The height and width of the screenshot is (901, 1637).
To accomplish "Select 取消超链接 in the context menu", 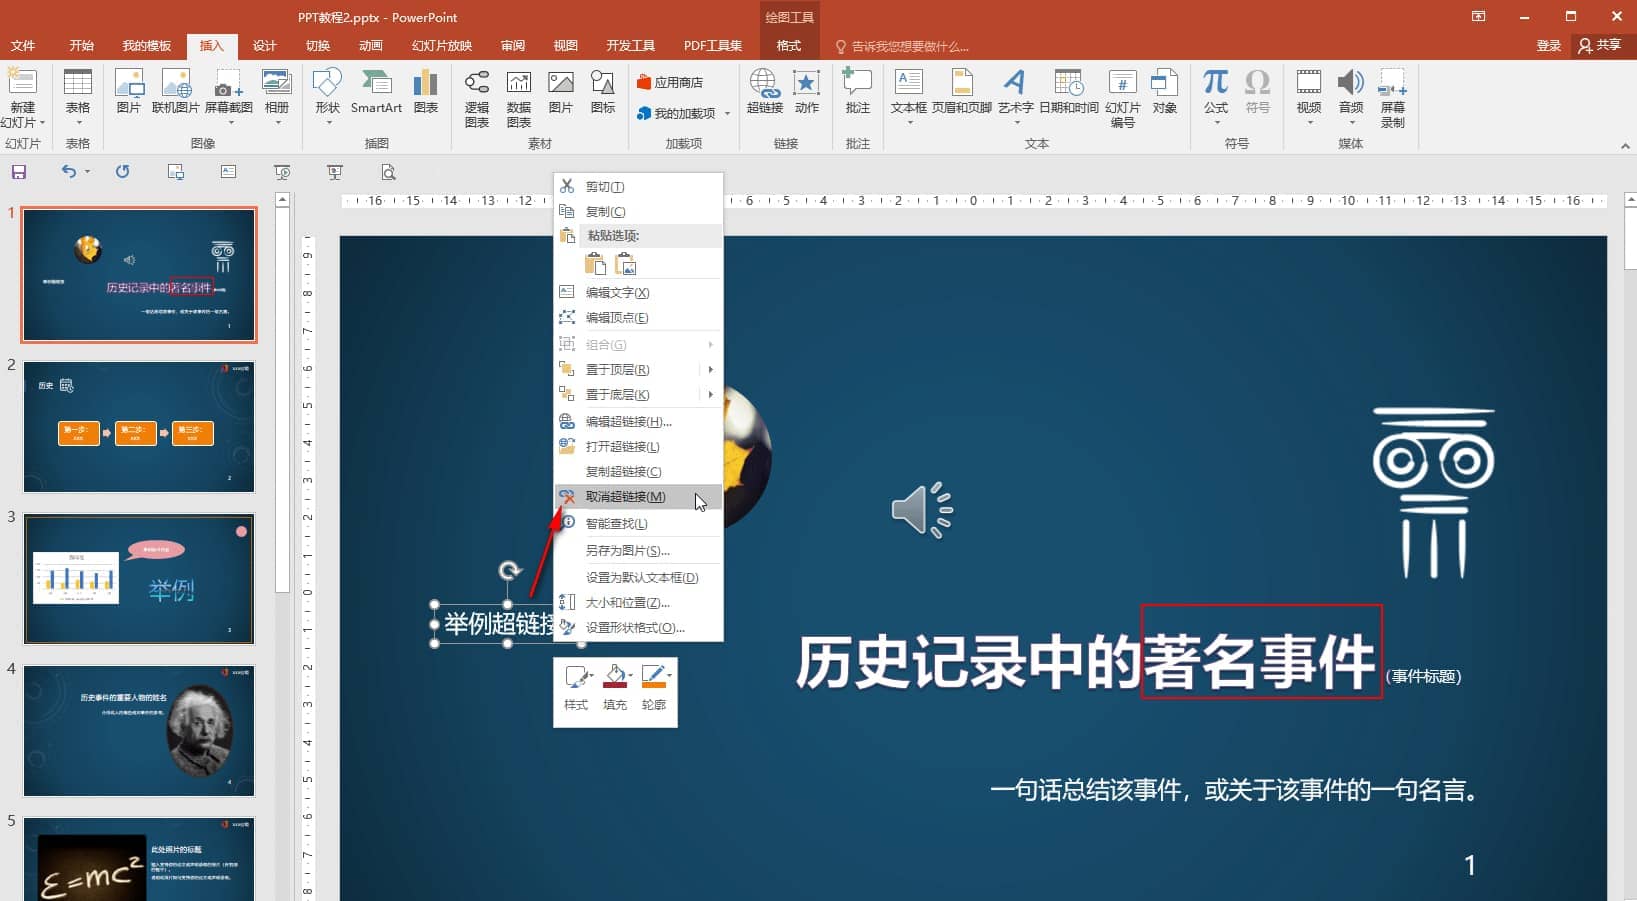I will tap(625, 497).
